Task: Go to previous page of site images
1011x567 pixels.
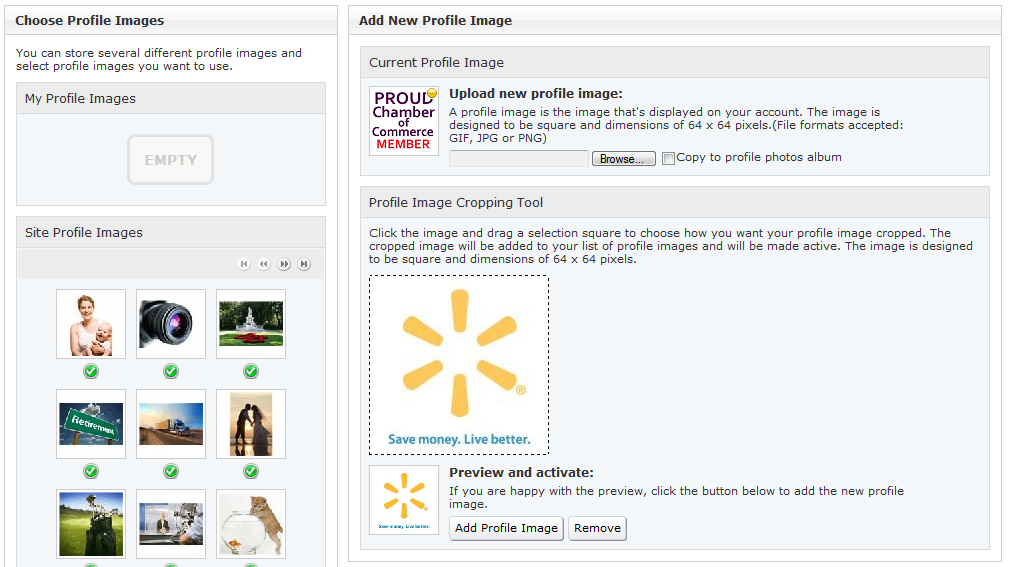Action: [x=264, y=264]
